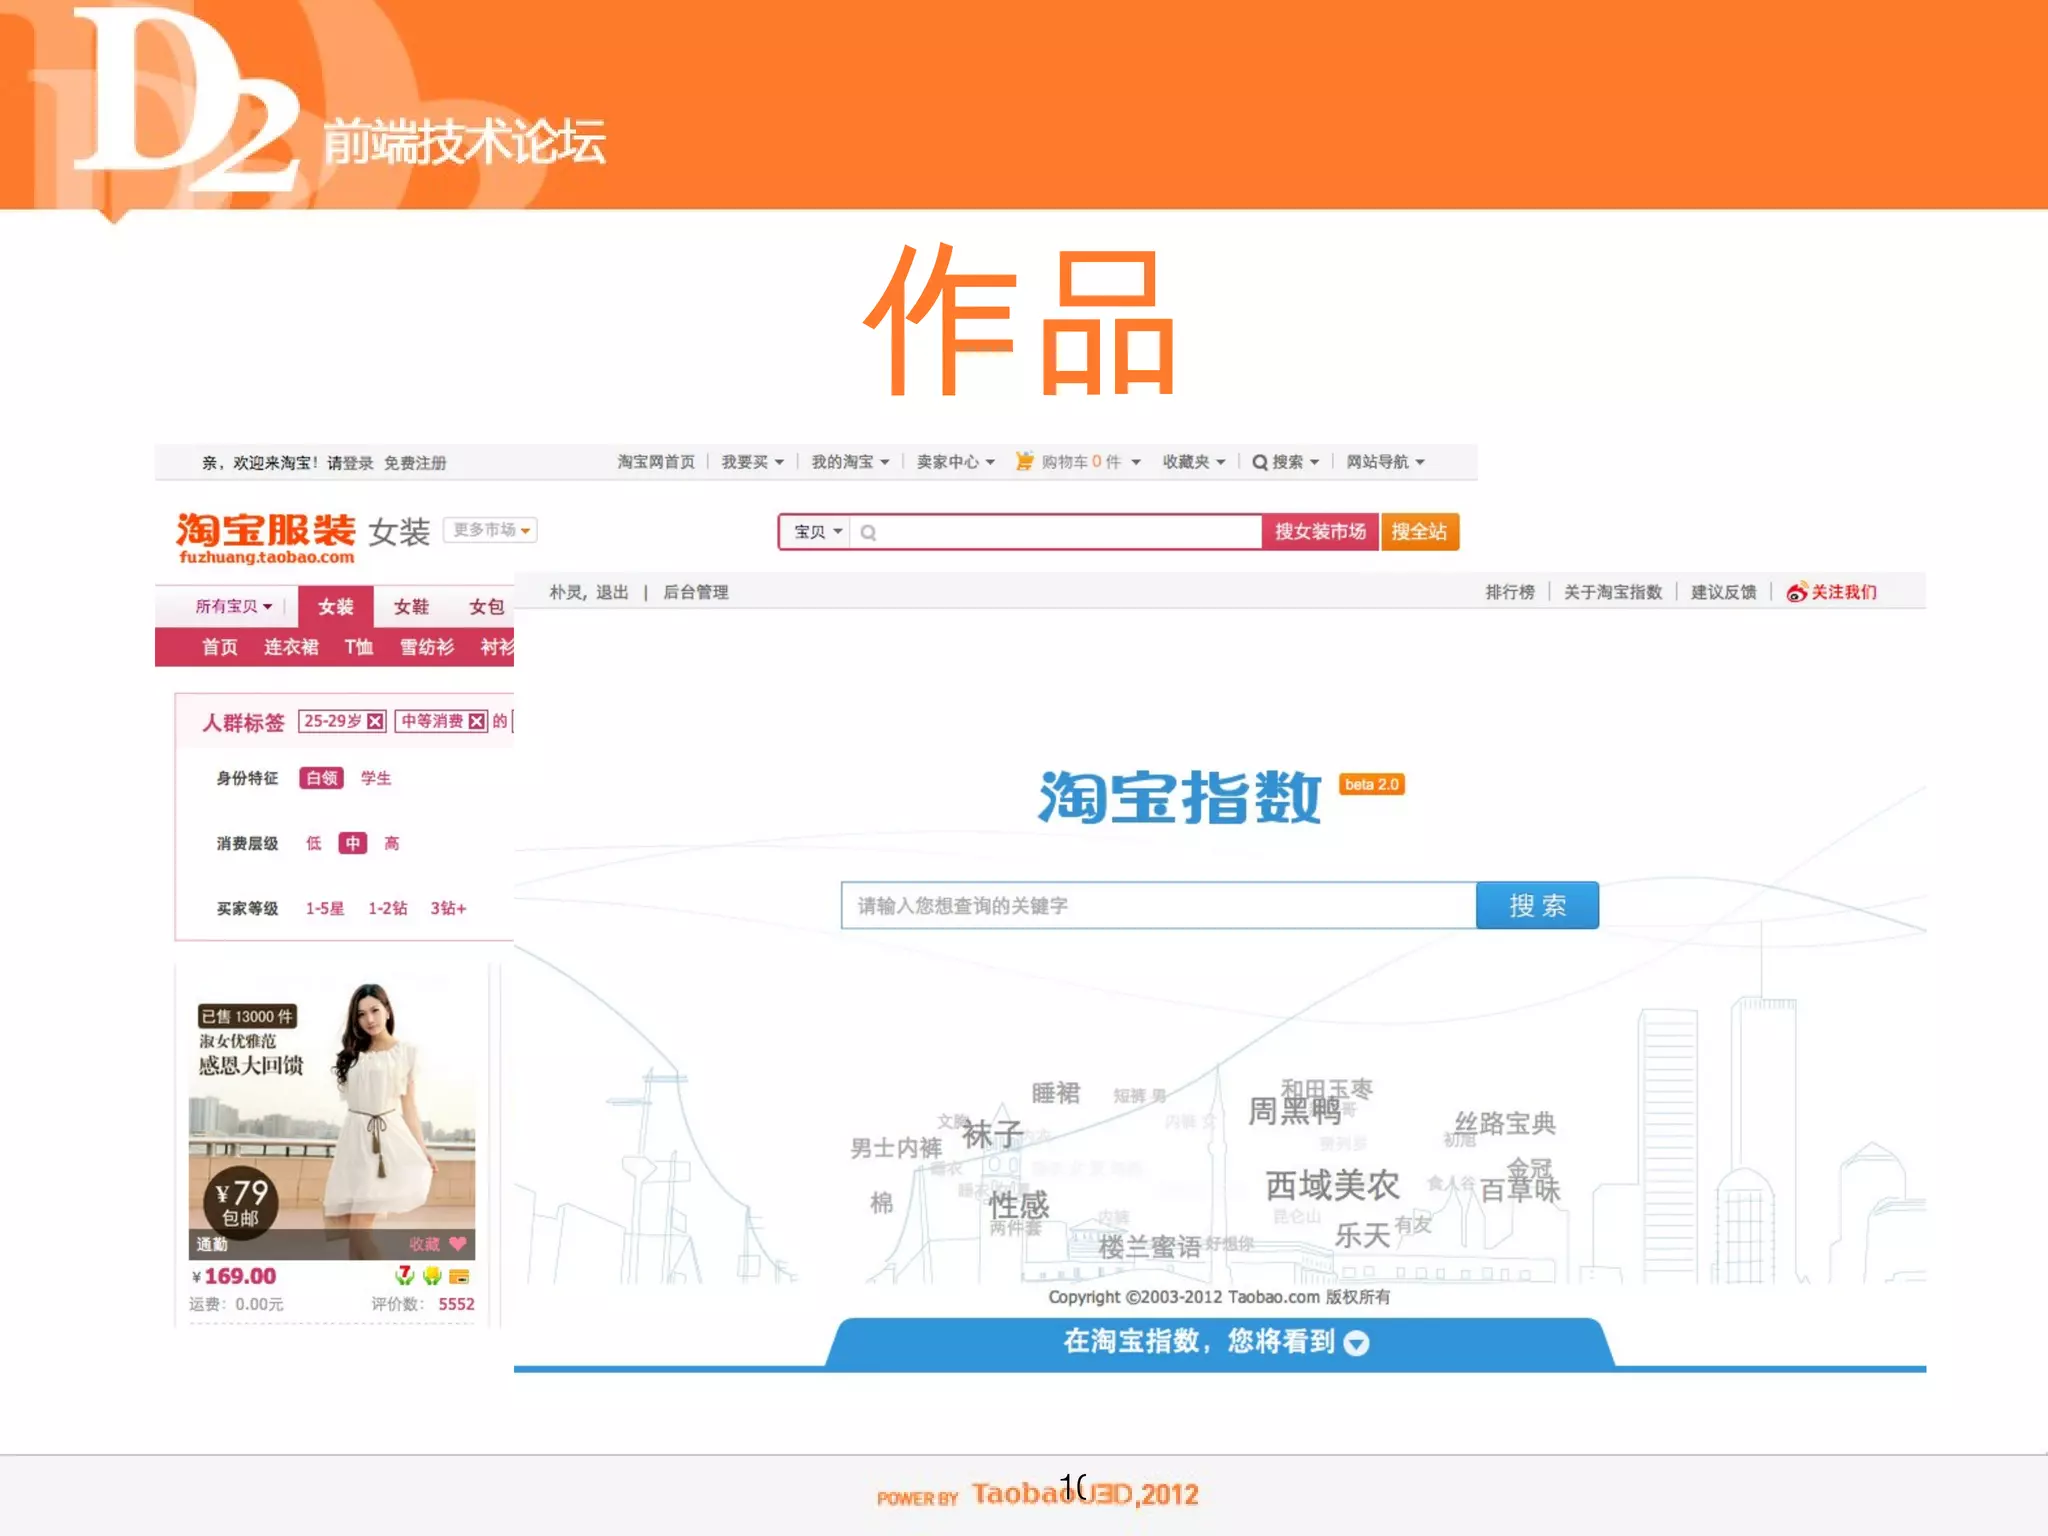Remove the 25-29岁 tag with X
The image size is (2048, 1536).
[375, 721]
